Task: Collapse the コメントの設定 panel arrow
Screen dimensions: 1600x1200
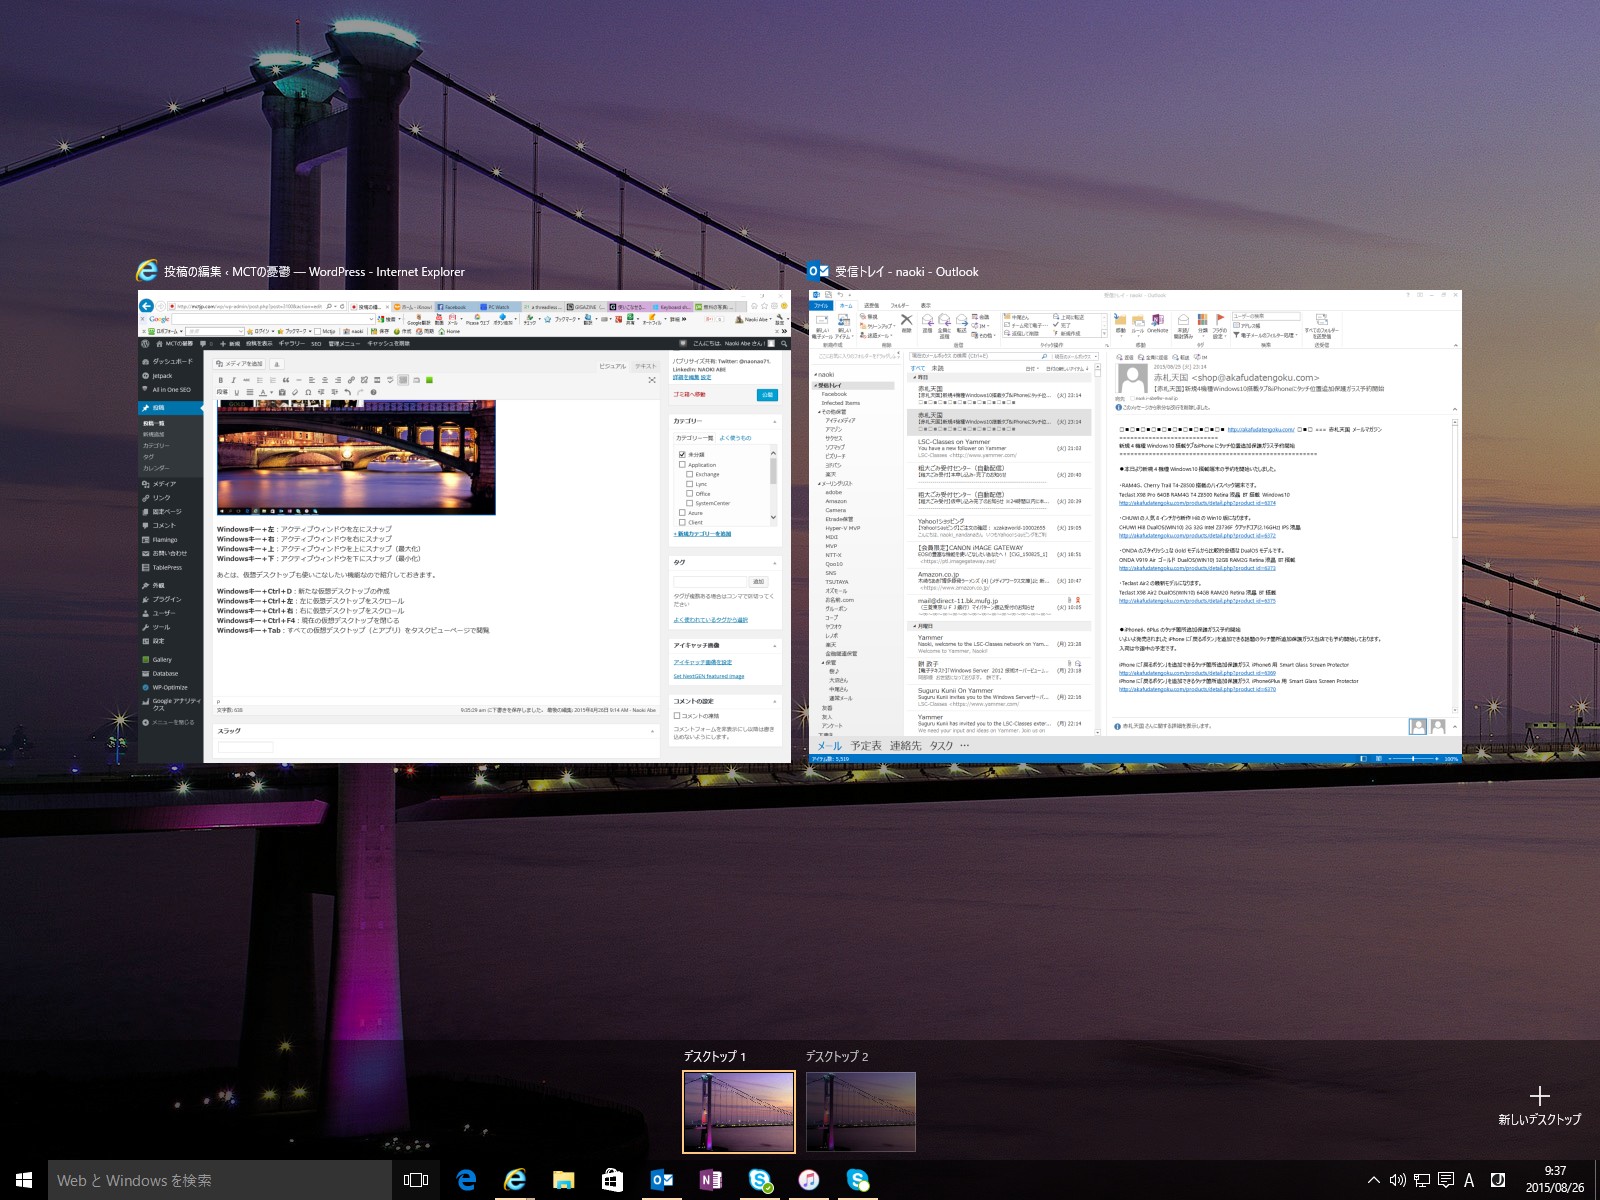Action: click(775, 702)
